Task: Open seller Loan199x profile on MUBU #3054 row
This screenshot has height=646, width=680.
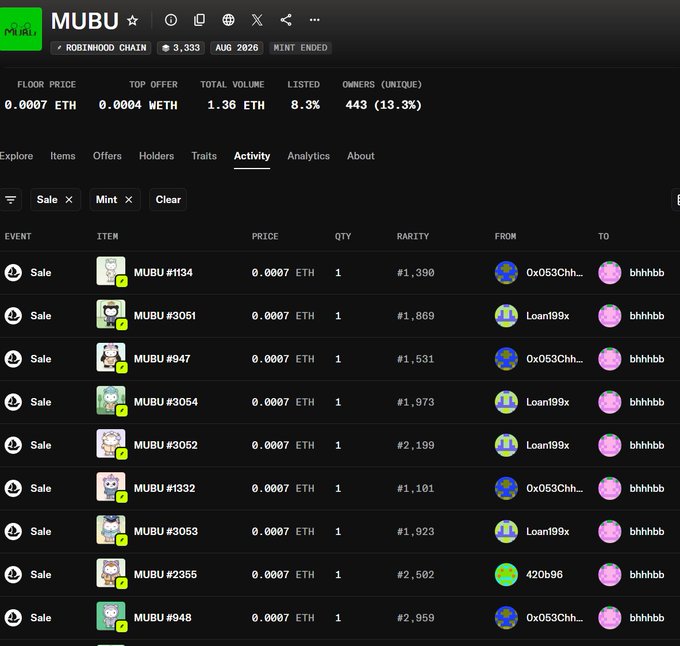Action: point(548,402)
